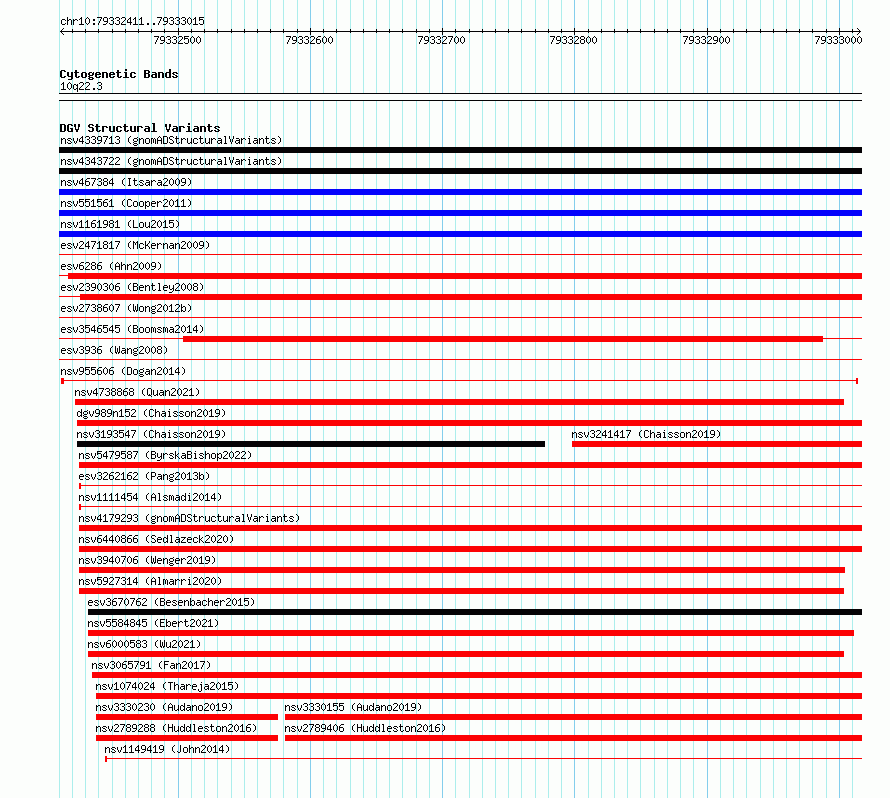The height and width of the screenshot is (798, 890).
Task: Open variant nsv6000583 (Wu2021)
Action: (144, 644)
